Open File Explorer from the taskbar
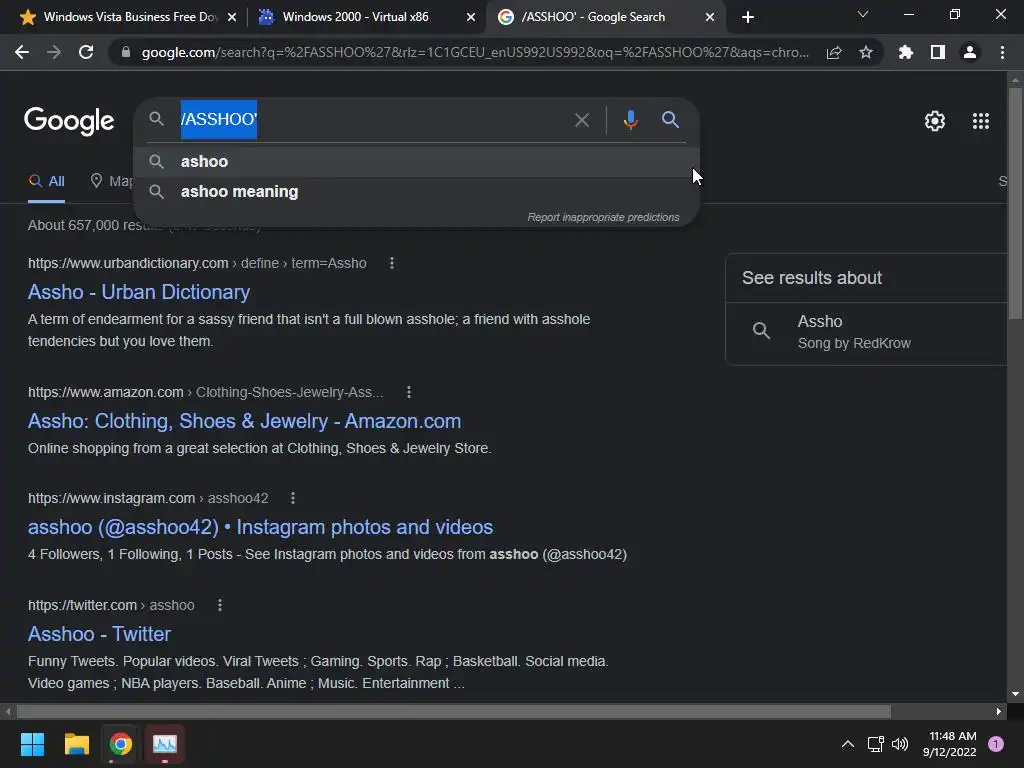 tap(76, 744)
